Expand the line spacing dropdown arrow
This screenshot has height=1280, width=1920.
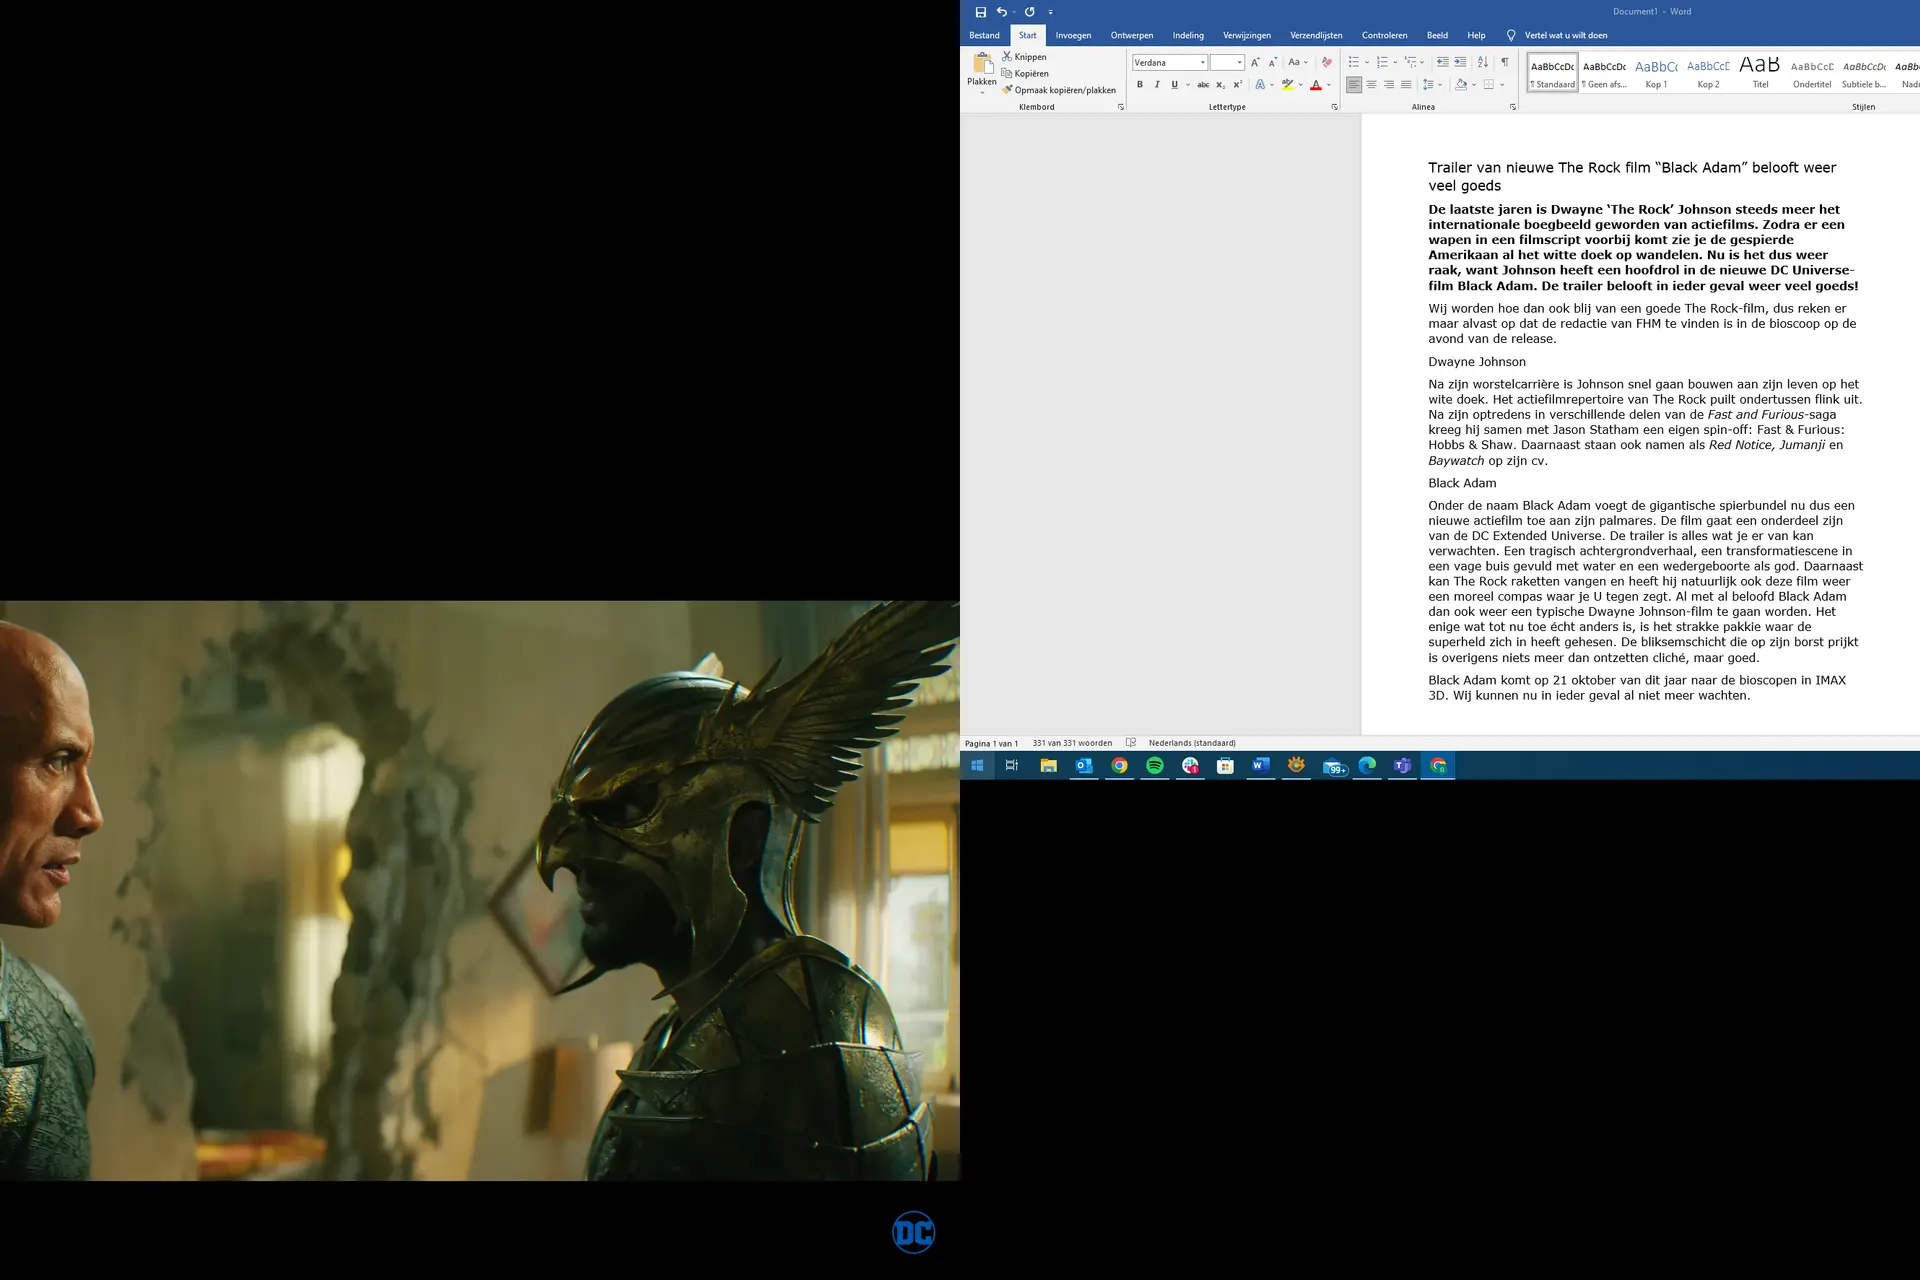(1440, 85)
